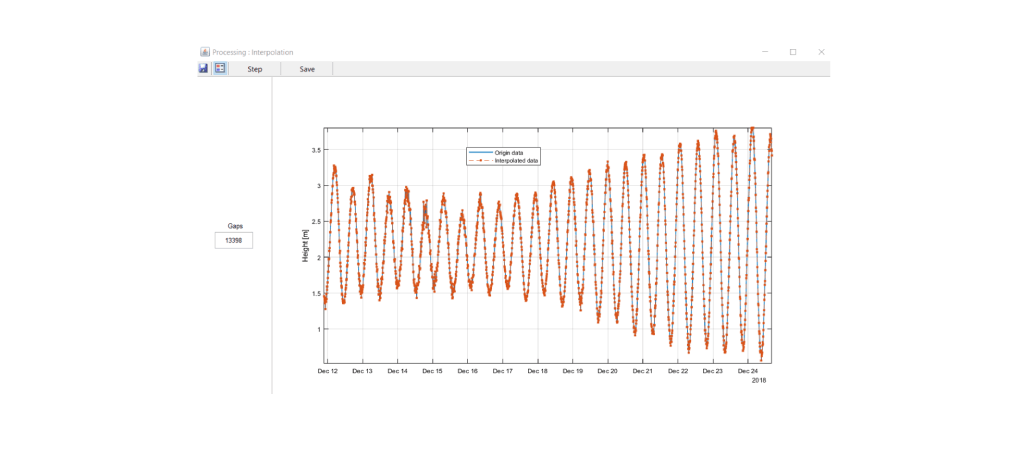This screenshot has height=461, width=1024.
Task: Click the Processing : Interpolation window title
Action: pos(253,52)
